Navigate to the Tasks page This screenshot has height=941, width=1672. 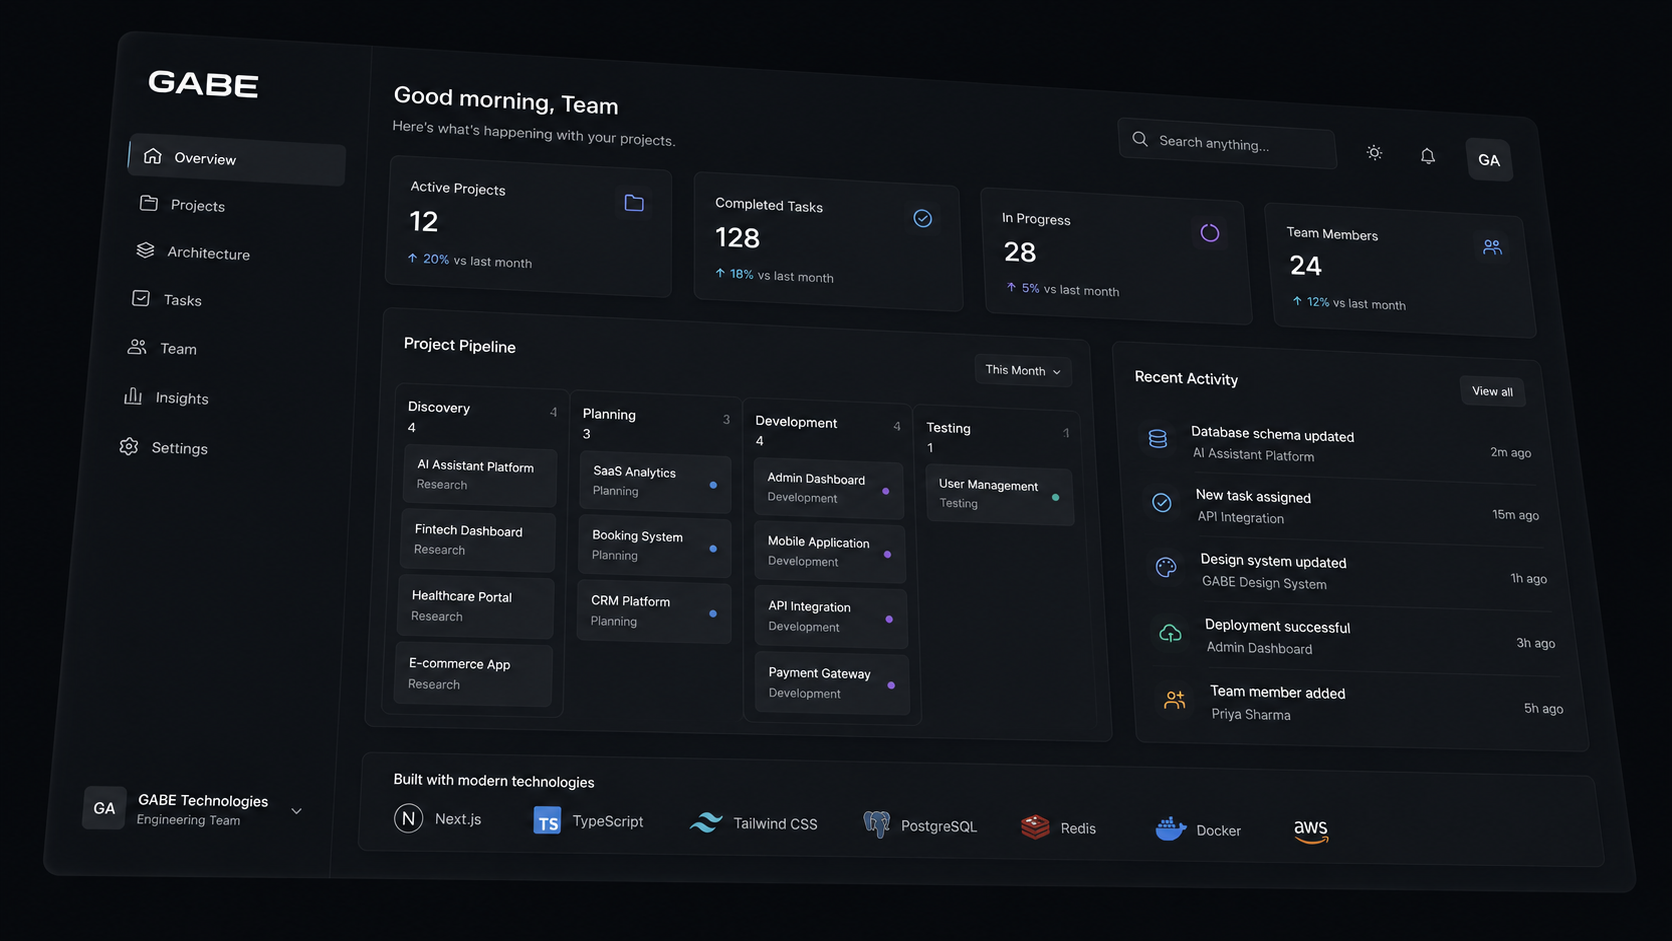pos(182,300)
